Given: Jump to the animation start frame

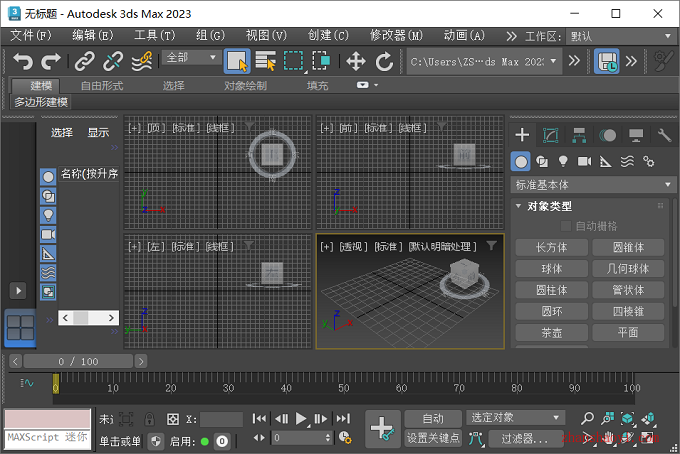Looking at the screenshot, I should [259, 419].
